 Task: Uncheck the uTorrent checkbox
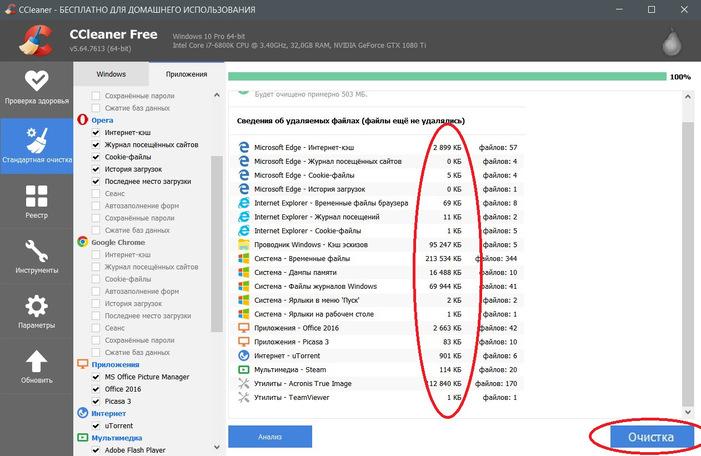click(96, 426)
